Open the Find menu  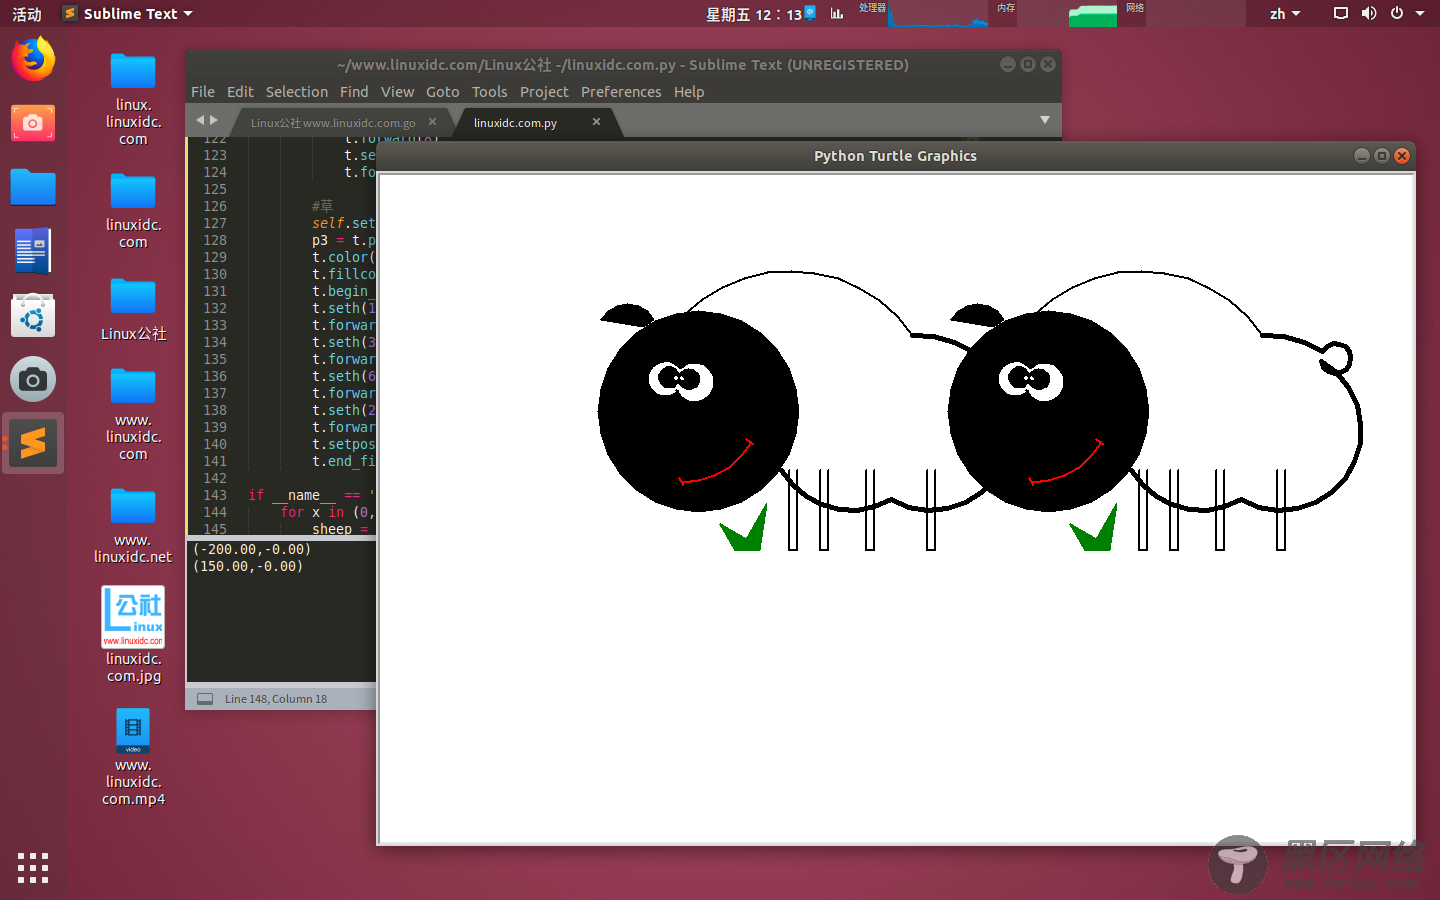pos(354,92)
